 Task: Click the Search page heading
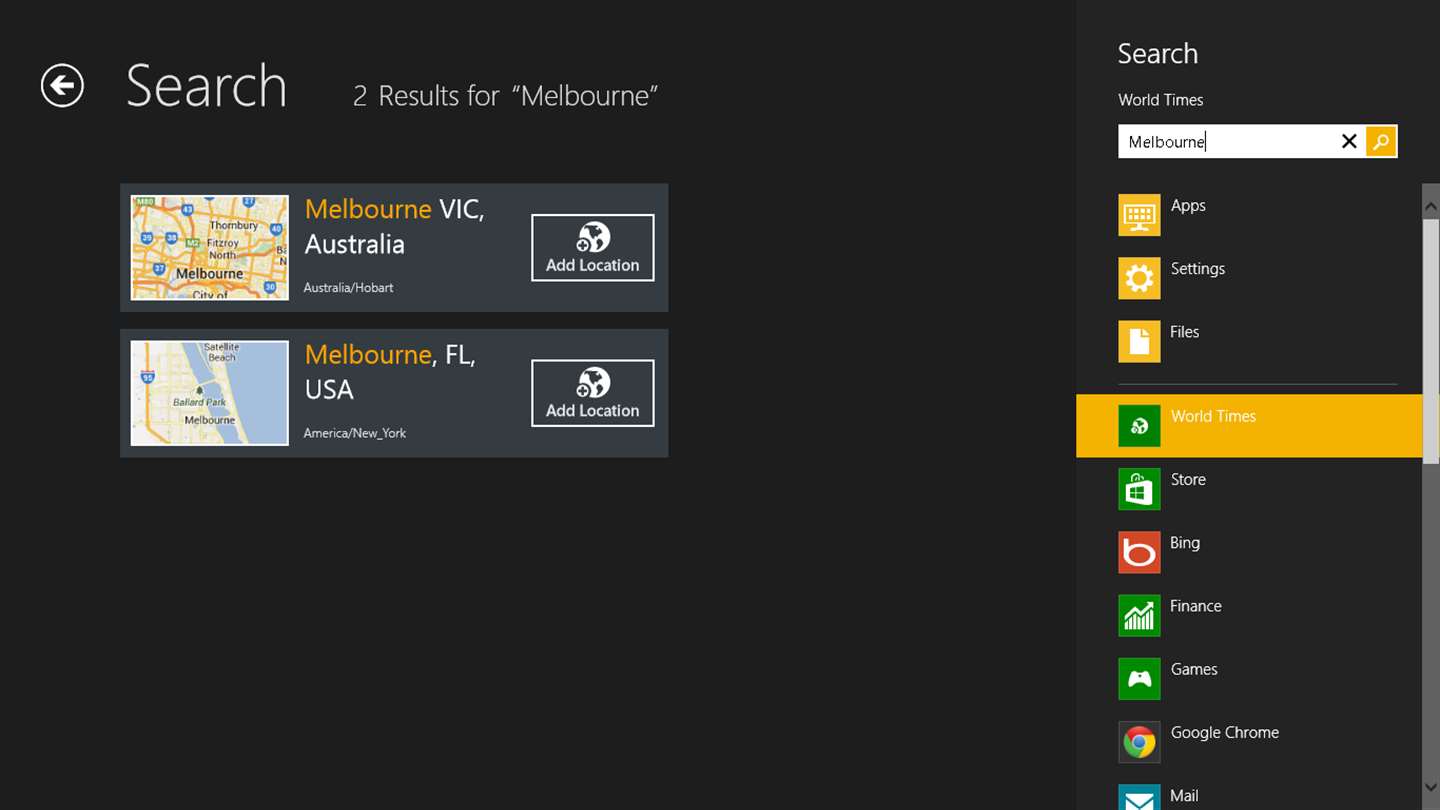point(206,86)
